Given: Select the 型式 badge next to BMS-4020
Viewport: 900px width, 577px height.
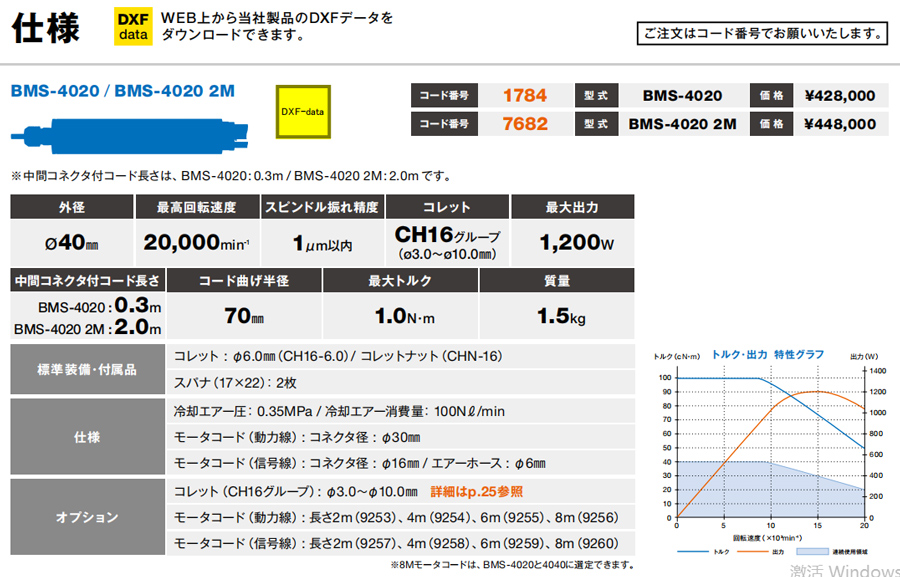Looking at the screenshot, I should tap(595, 95).
